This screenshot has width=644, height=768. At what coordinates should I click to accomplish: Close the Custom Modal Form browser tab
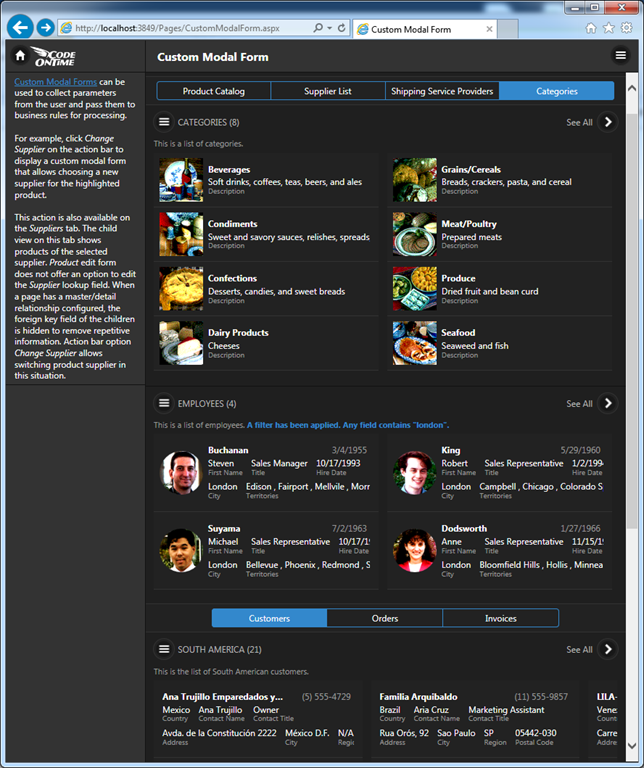click(489, 29)
